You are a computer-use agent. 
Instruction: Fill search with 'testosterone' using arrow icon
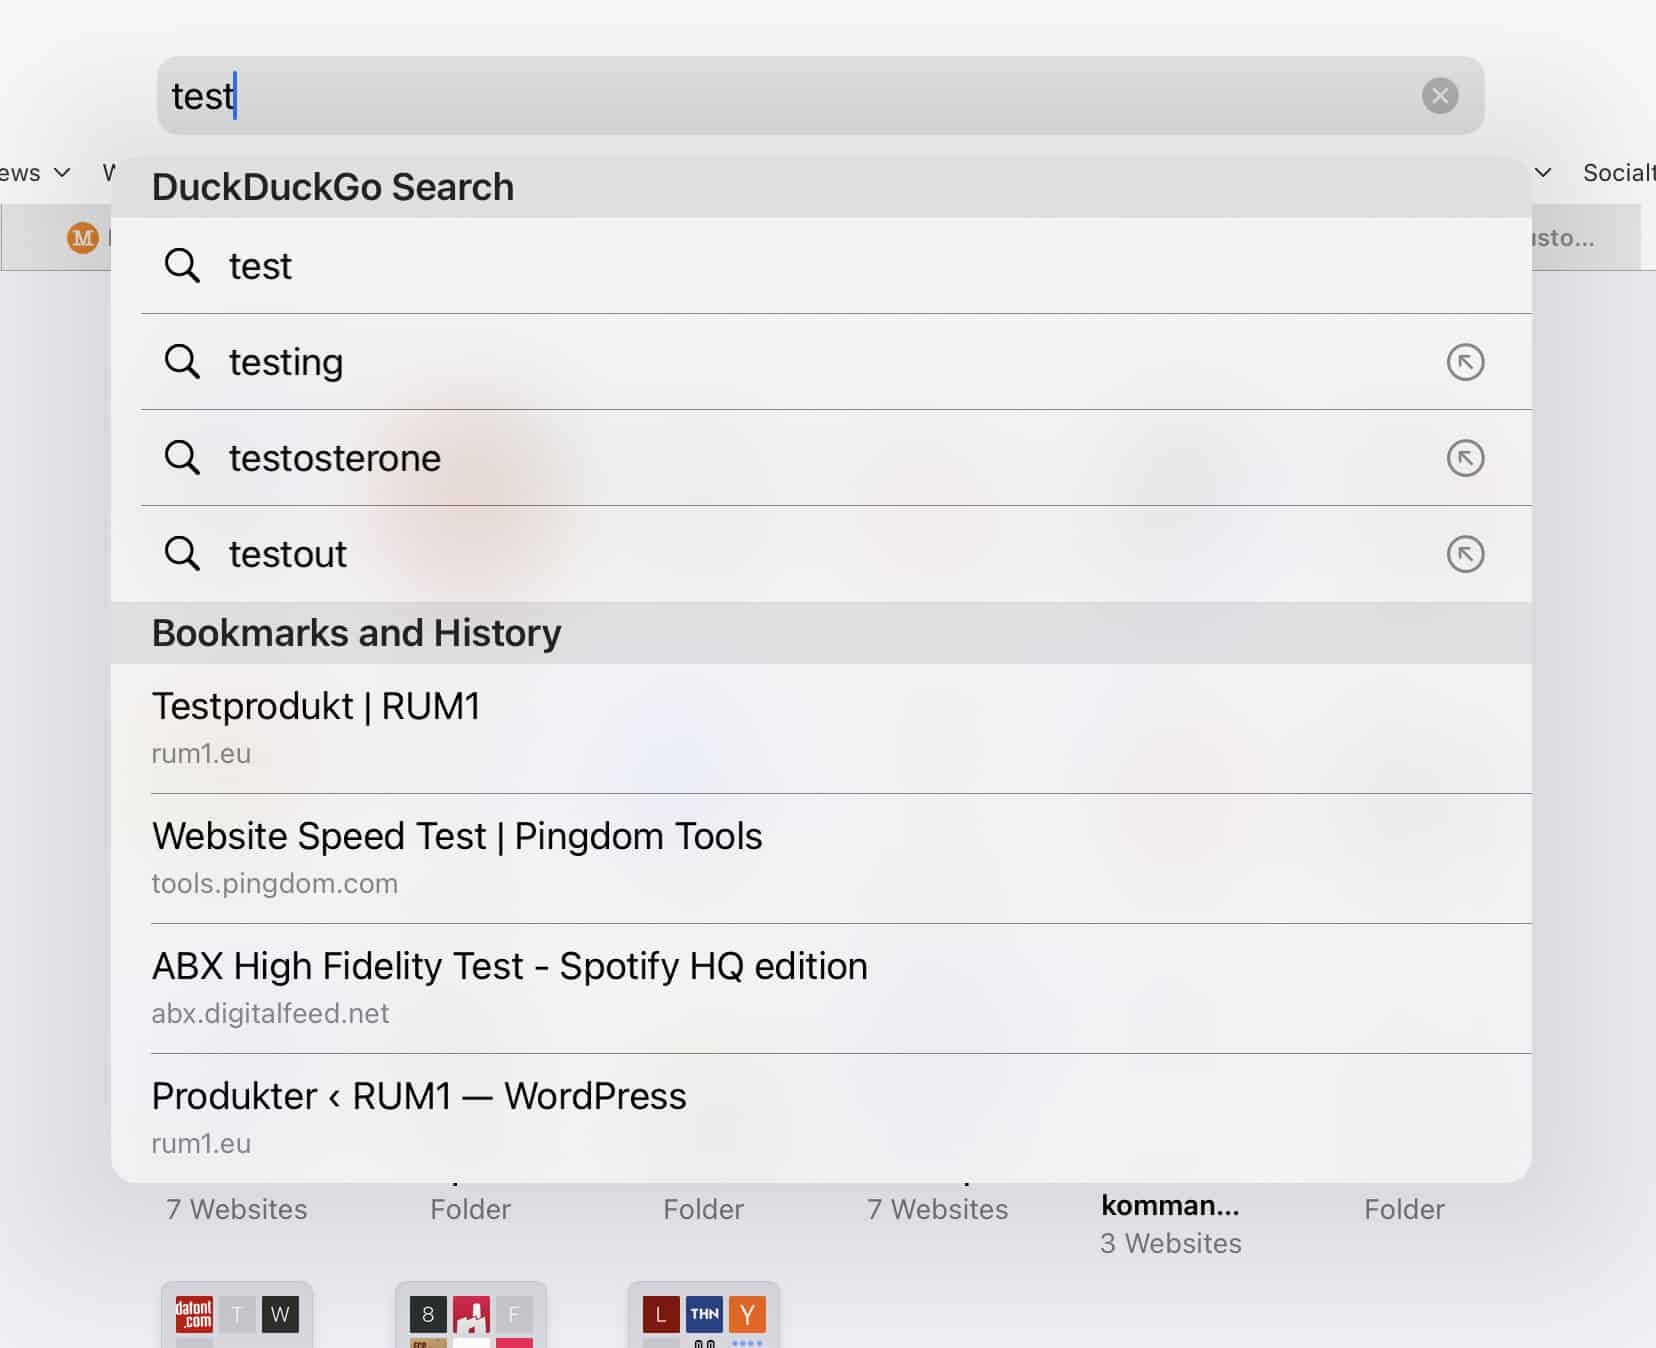1465,458
